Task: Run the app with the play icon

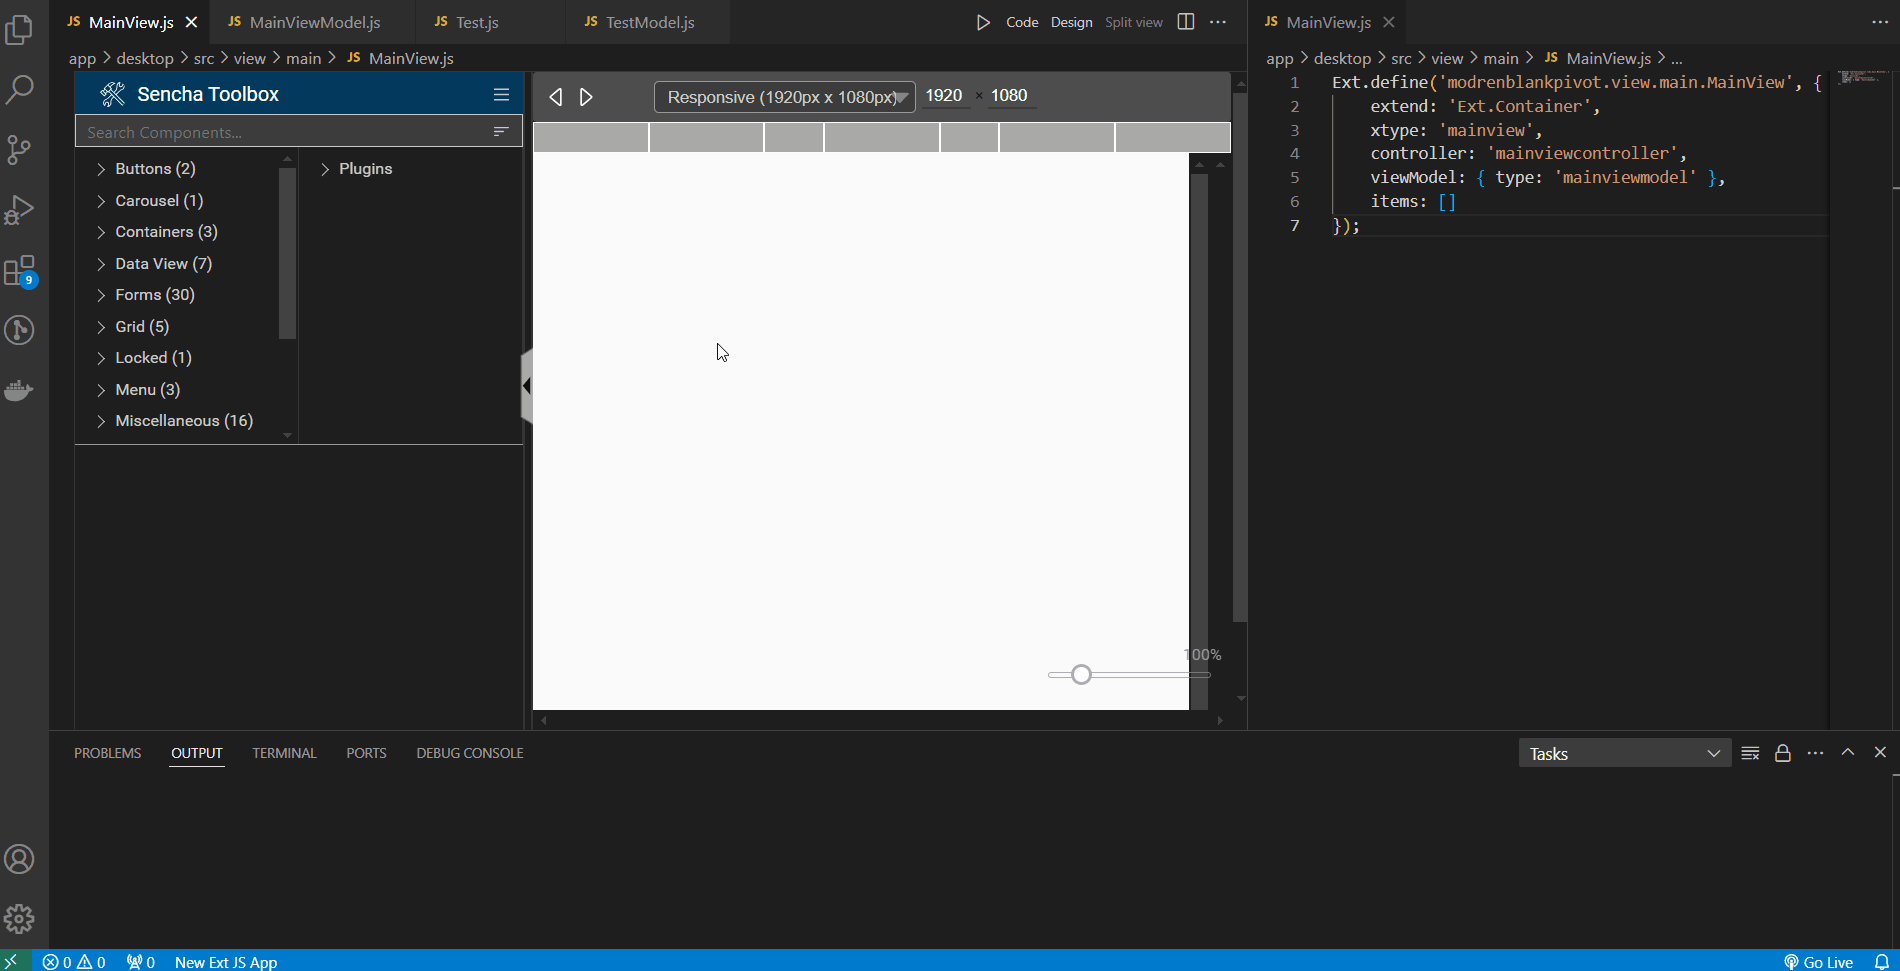Action: tap(983, 21)
